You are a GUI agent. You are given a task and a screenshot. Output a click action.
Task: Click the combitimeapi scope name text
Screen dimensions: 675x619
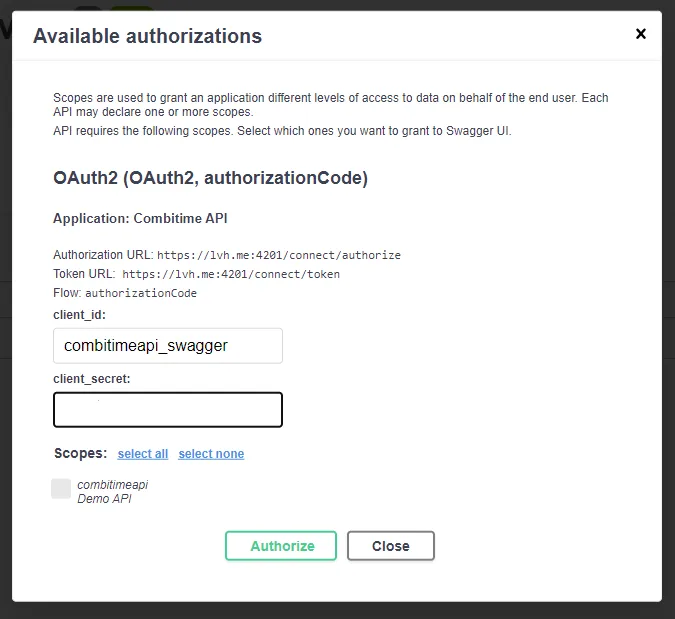[x=113, y=485]
